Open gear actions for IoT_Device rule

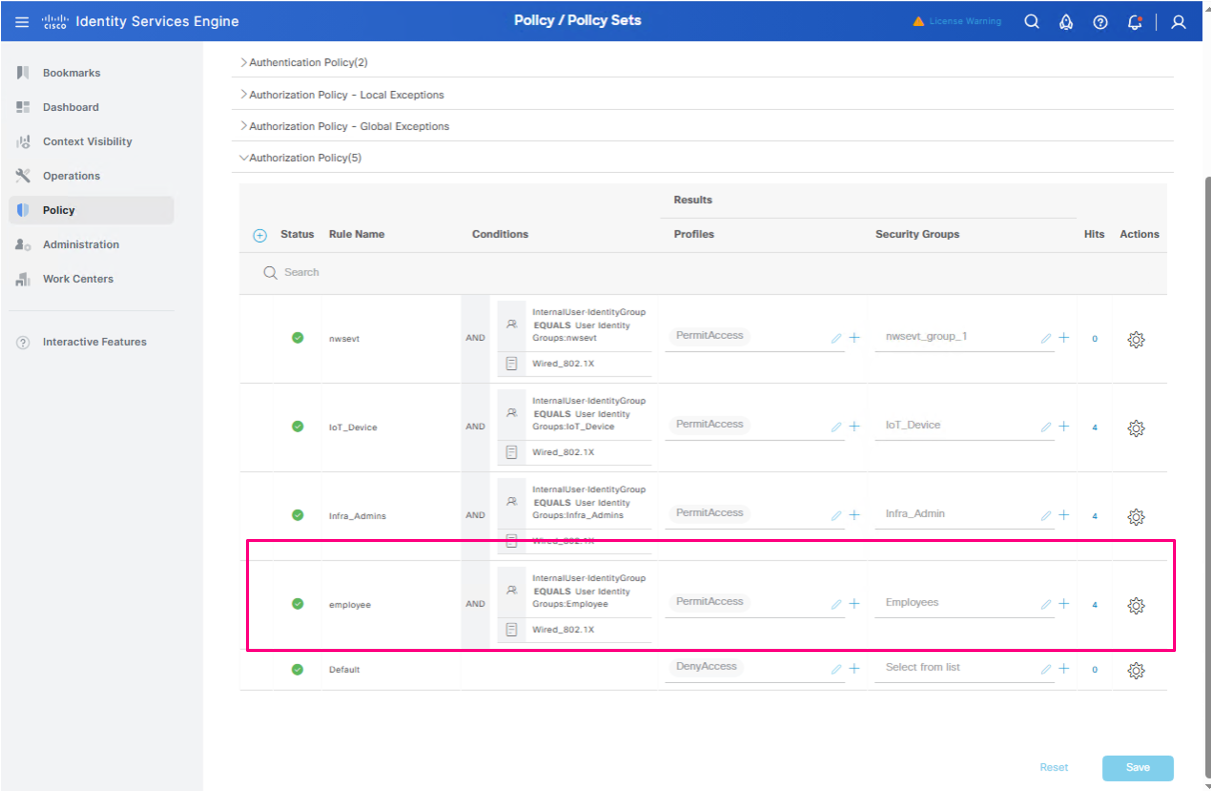pyautogui.click(x=1136, y=428)
